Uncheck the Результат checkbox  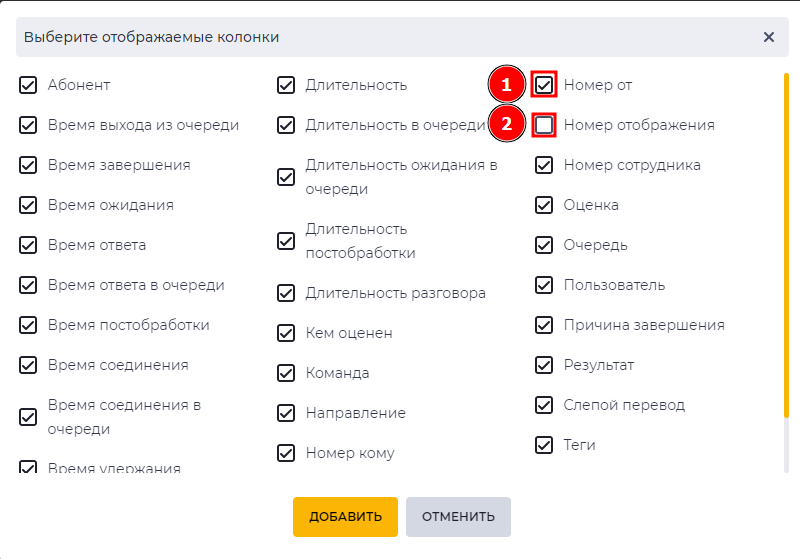544,365
